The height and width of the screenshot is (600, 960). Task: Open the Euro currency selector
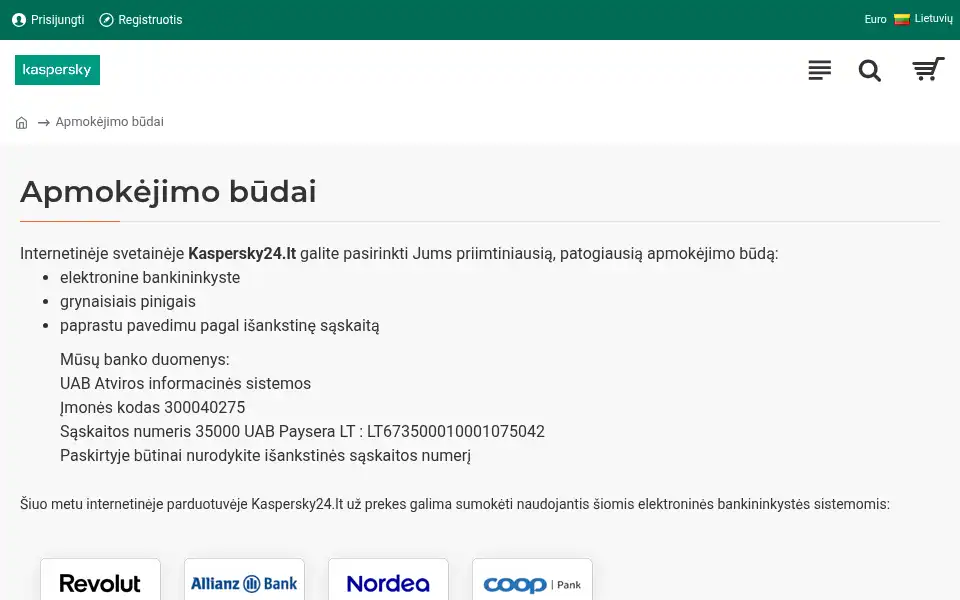point(875,19)
